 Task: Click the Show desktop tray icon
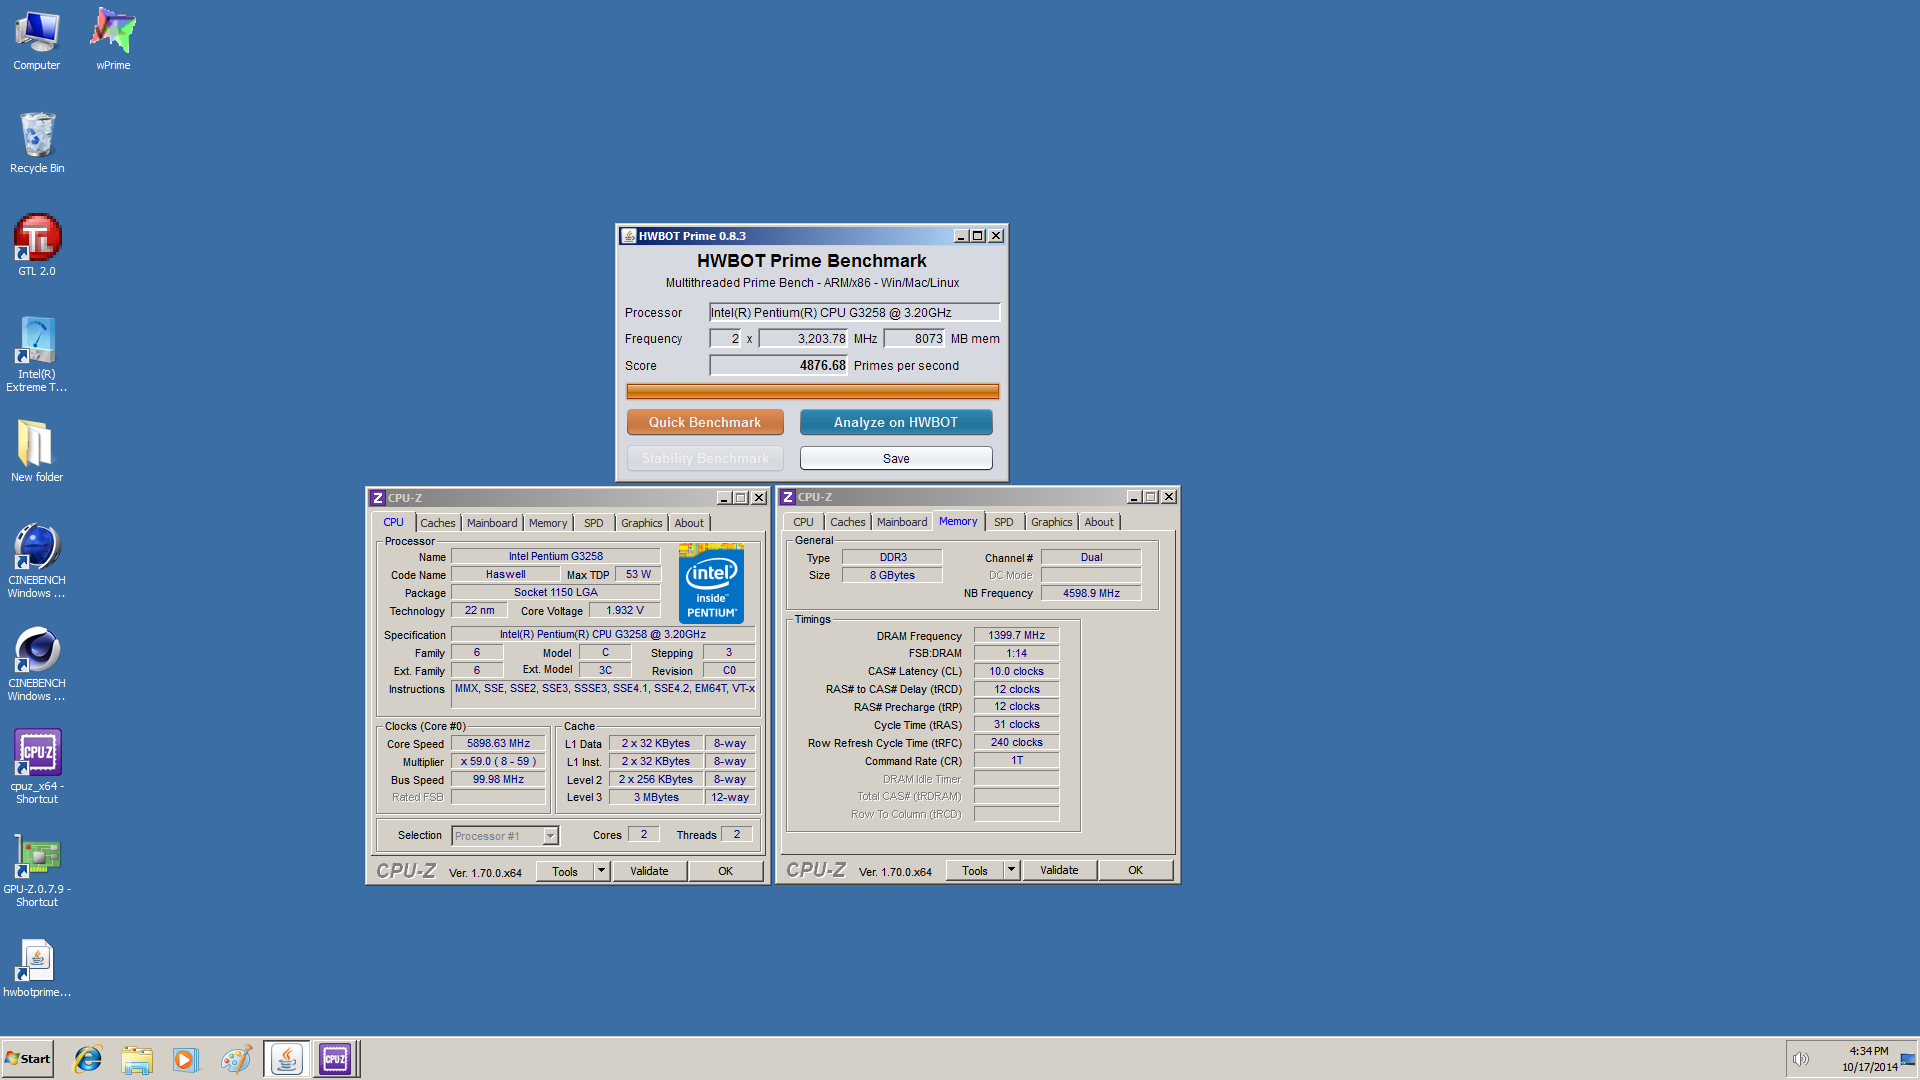[1908, 1059]
